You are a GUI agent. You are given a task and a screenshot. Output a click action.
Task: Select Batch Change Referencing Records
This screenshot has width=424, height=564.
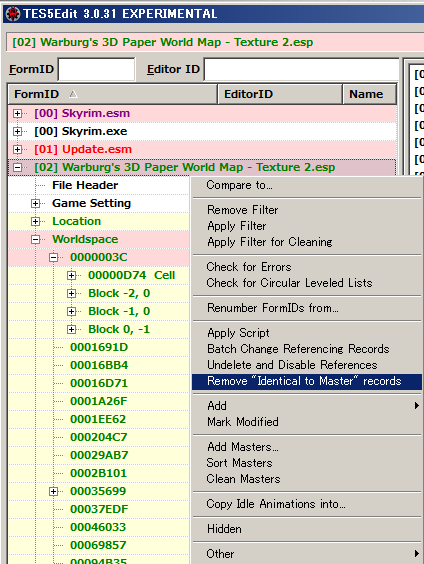307,349
